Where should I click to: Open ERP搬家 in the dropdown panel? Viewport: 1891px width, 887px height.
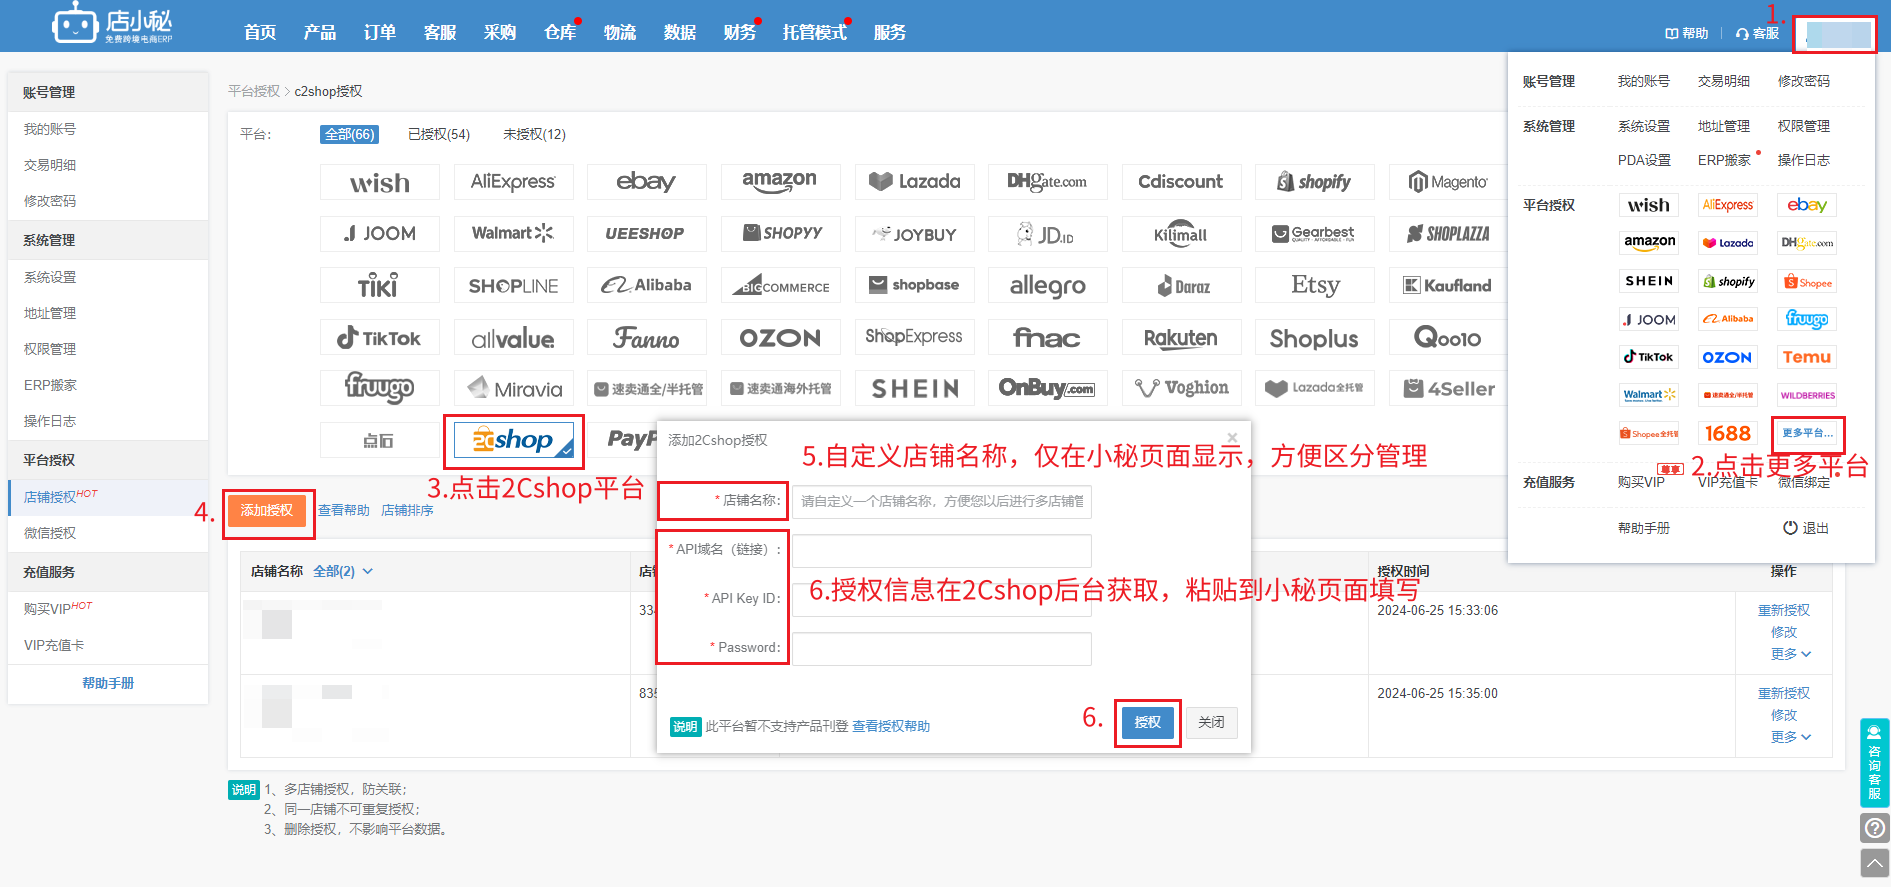[x=1725, y=160]
